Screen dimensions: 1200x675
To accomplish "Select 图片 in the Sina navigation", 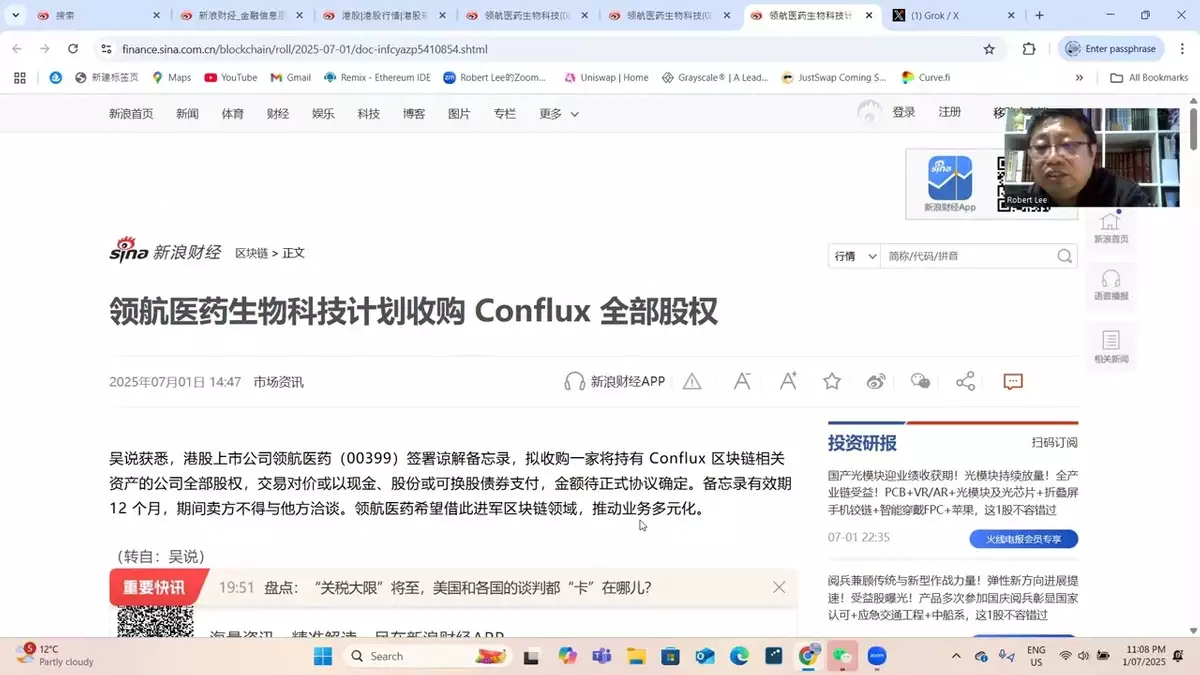I will pyautogui.click(x=459, y=114).
